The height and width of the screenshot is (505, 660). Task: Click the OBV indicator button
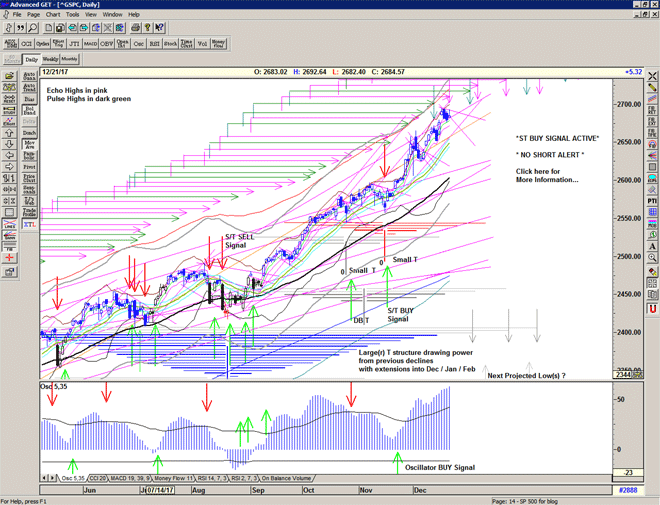(107, 43)
